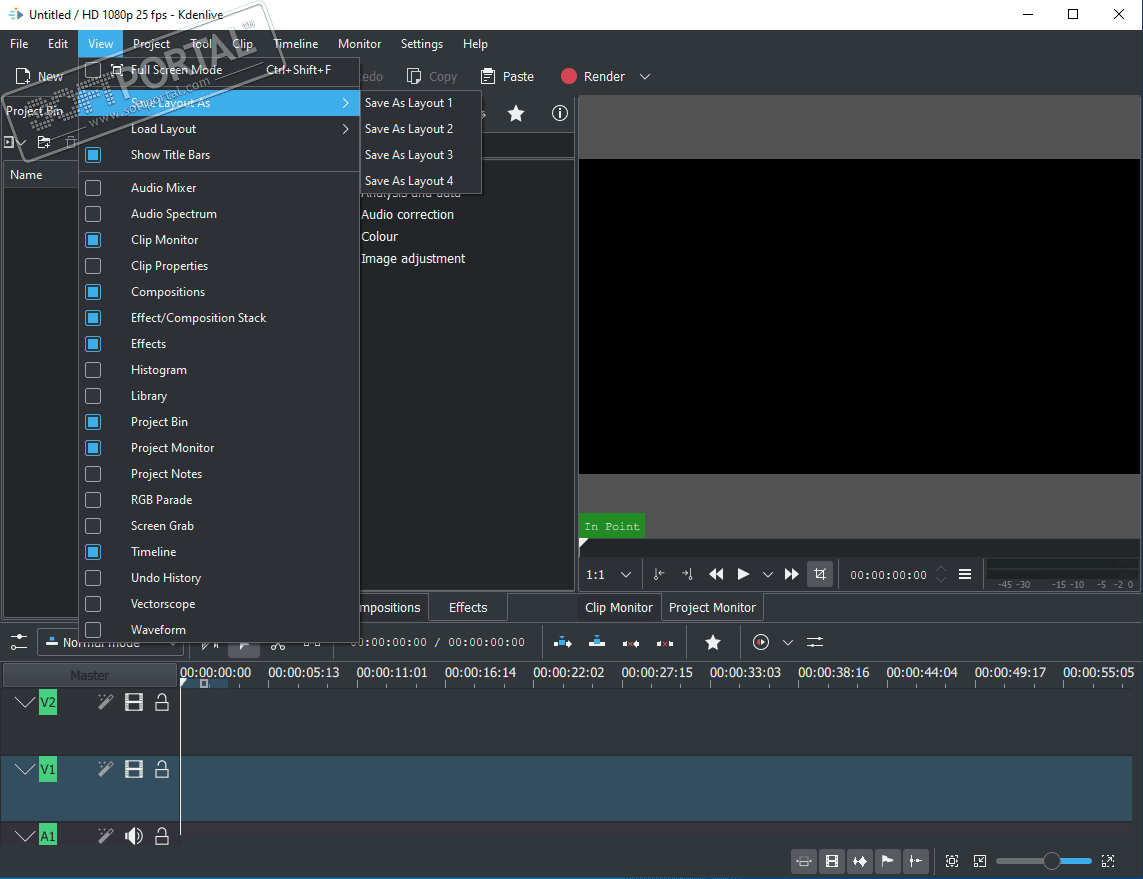Screen dimensions: 1143x879
Task: Hide video of track V2
Action: click(x=134, y=702)
